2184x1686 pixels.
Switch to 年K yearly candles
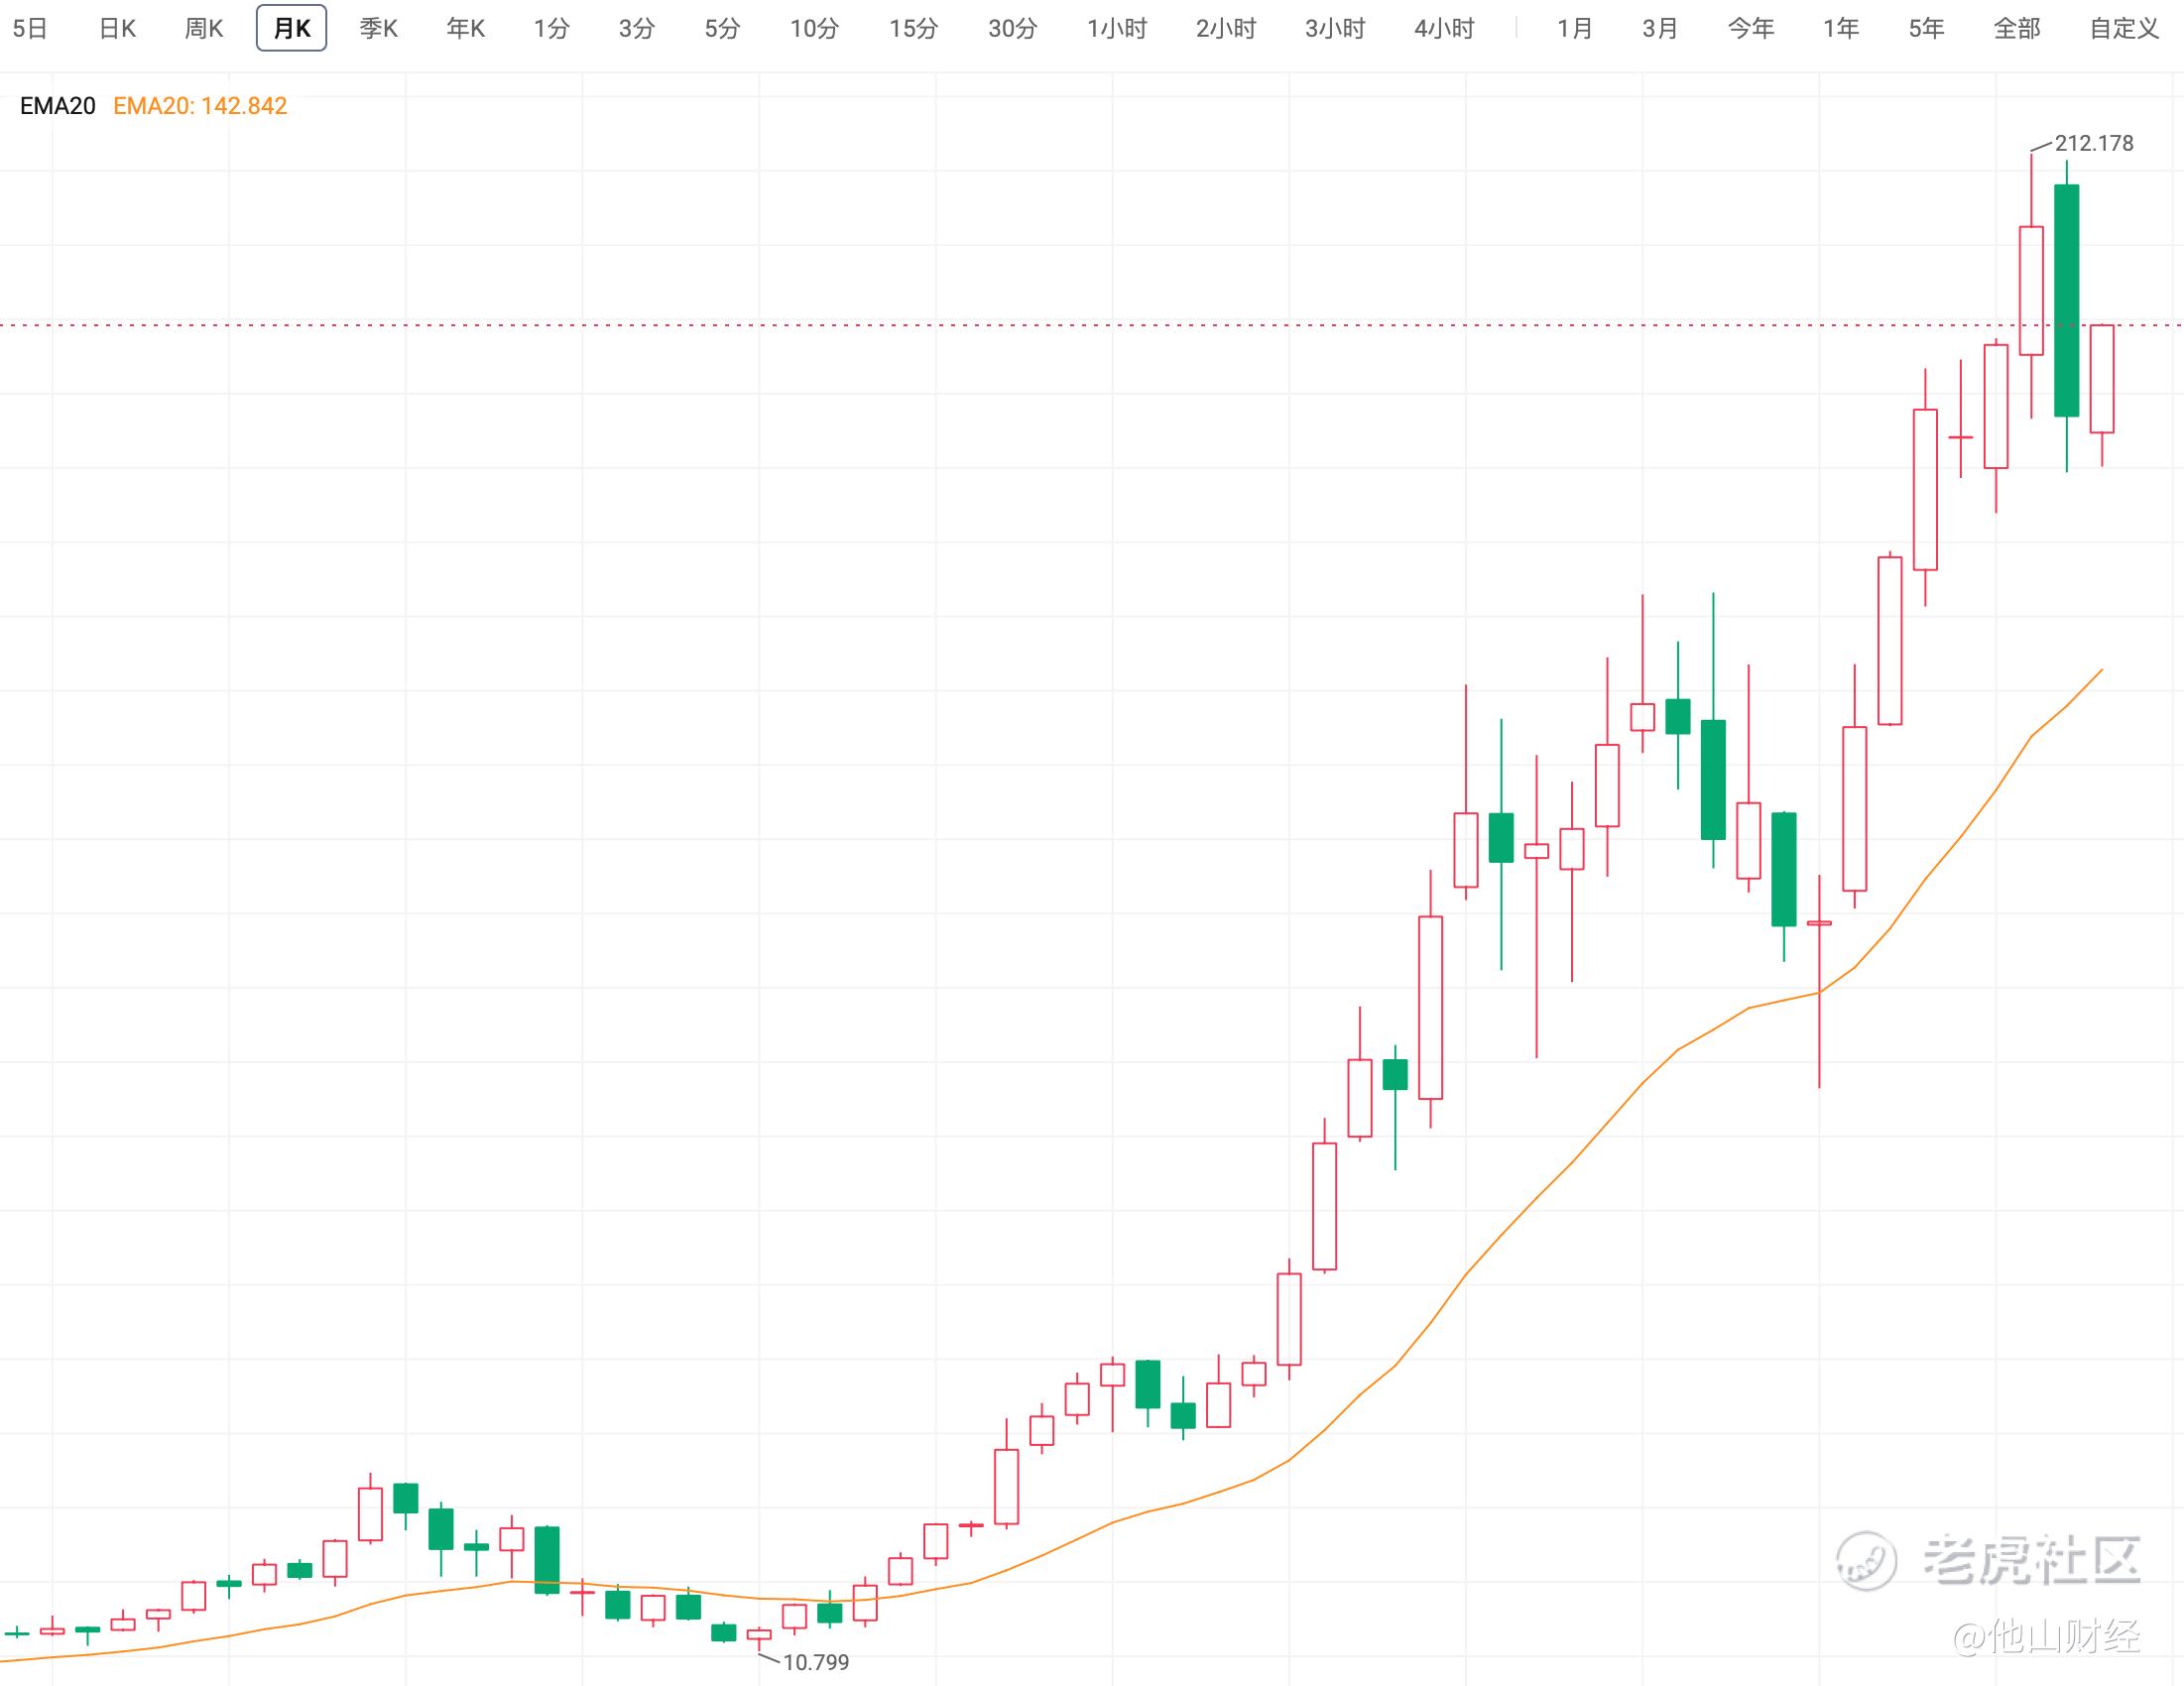465,28
